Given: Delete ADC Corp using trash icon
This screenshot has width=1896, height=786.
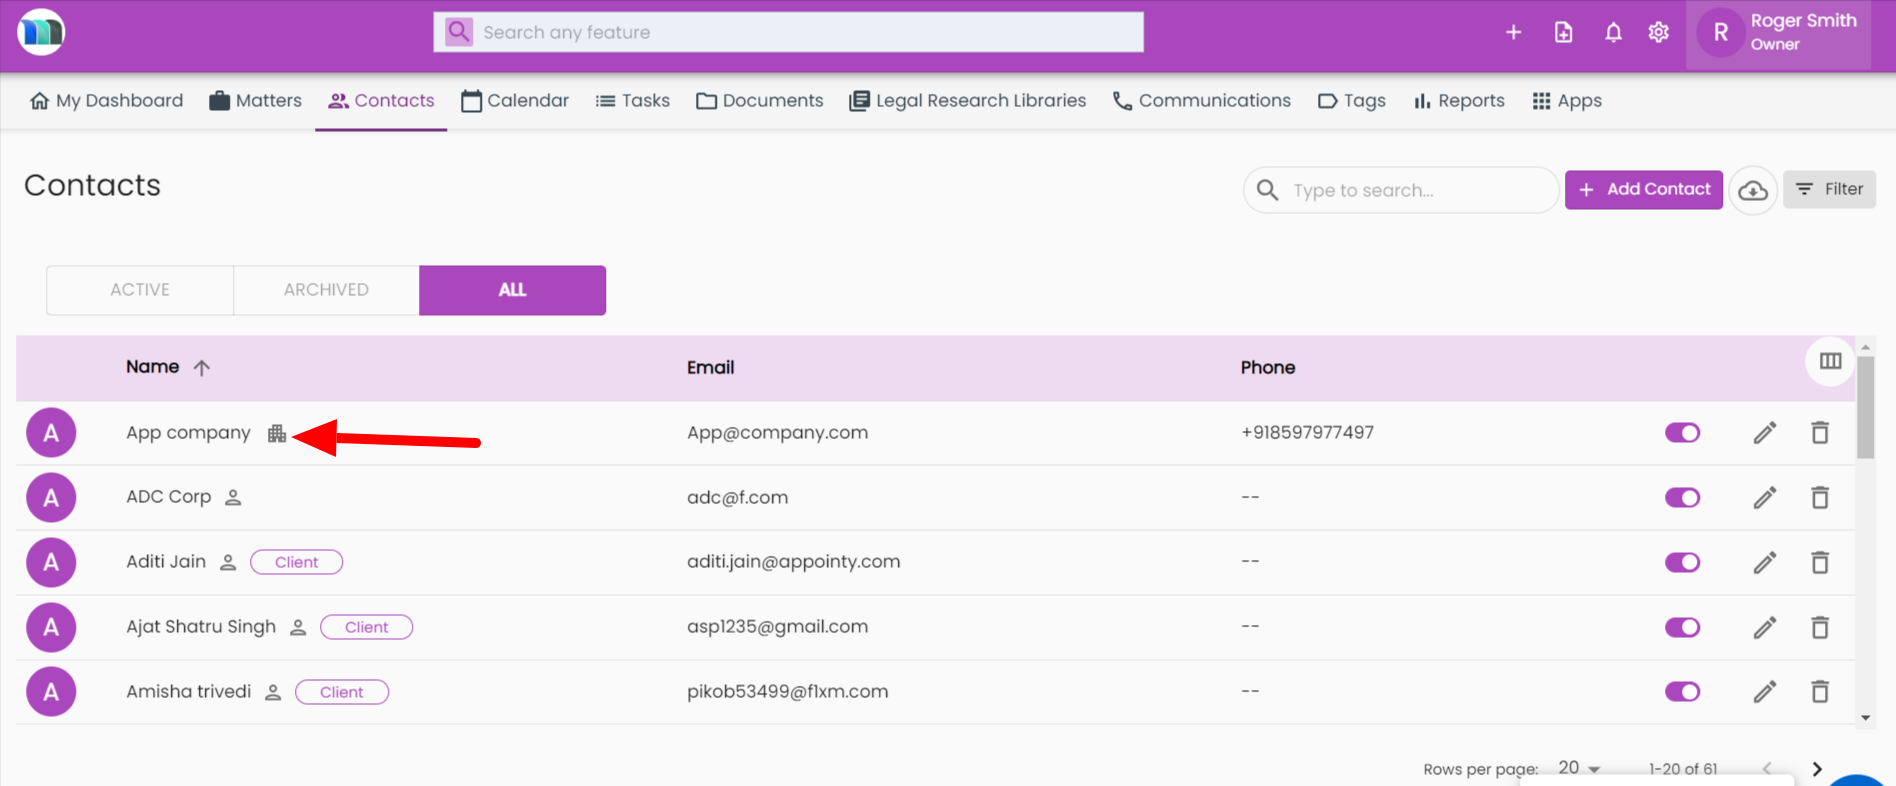Looking at the screenshot, I should point(1820,498).
